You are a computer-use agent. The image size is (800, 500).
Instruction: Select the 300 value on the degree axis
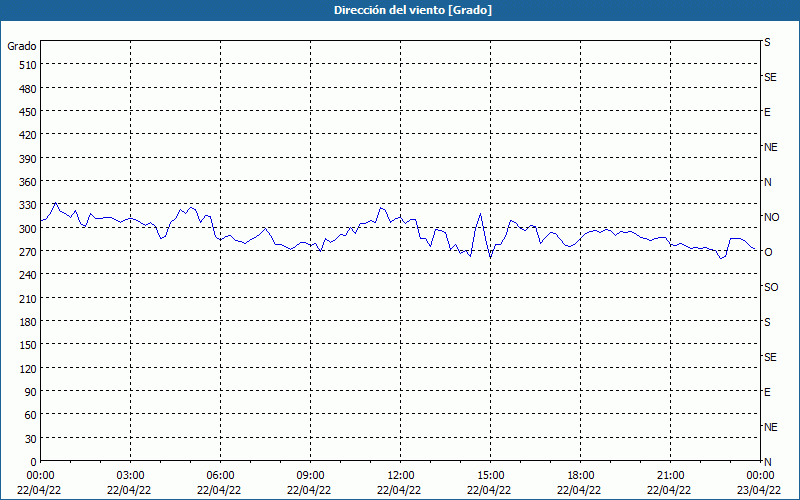(28, 229)
